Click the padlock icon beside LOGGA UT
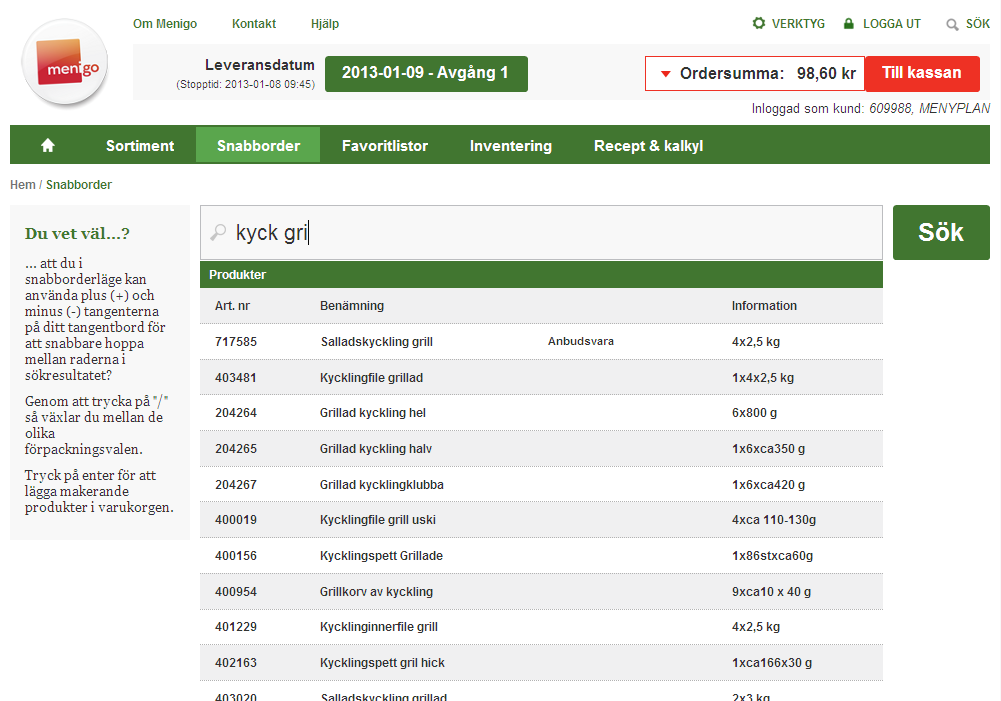This screenshot has height=701, width=1001. pyautogui.click(x=848, y=24)
